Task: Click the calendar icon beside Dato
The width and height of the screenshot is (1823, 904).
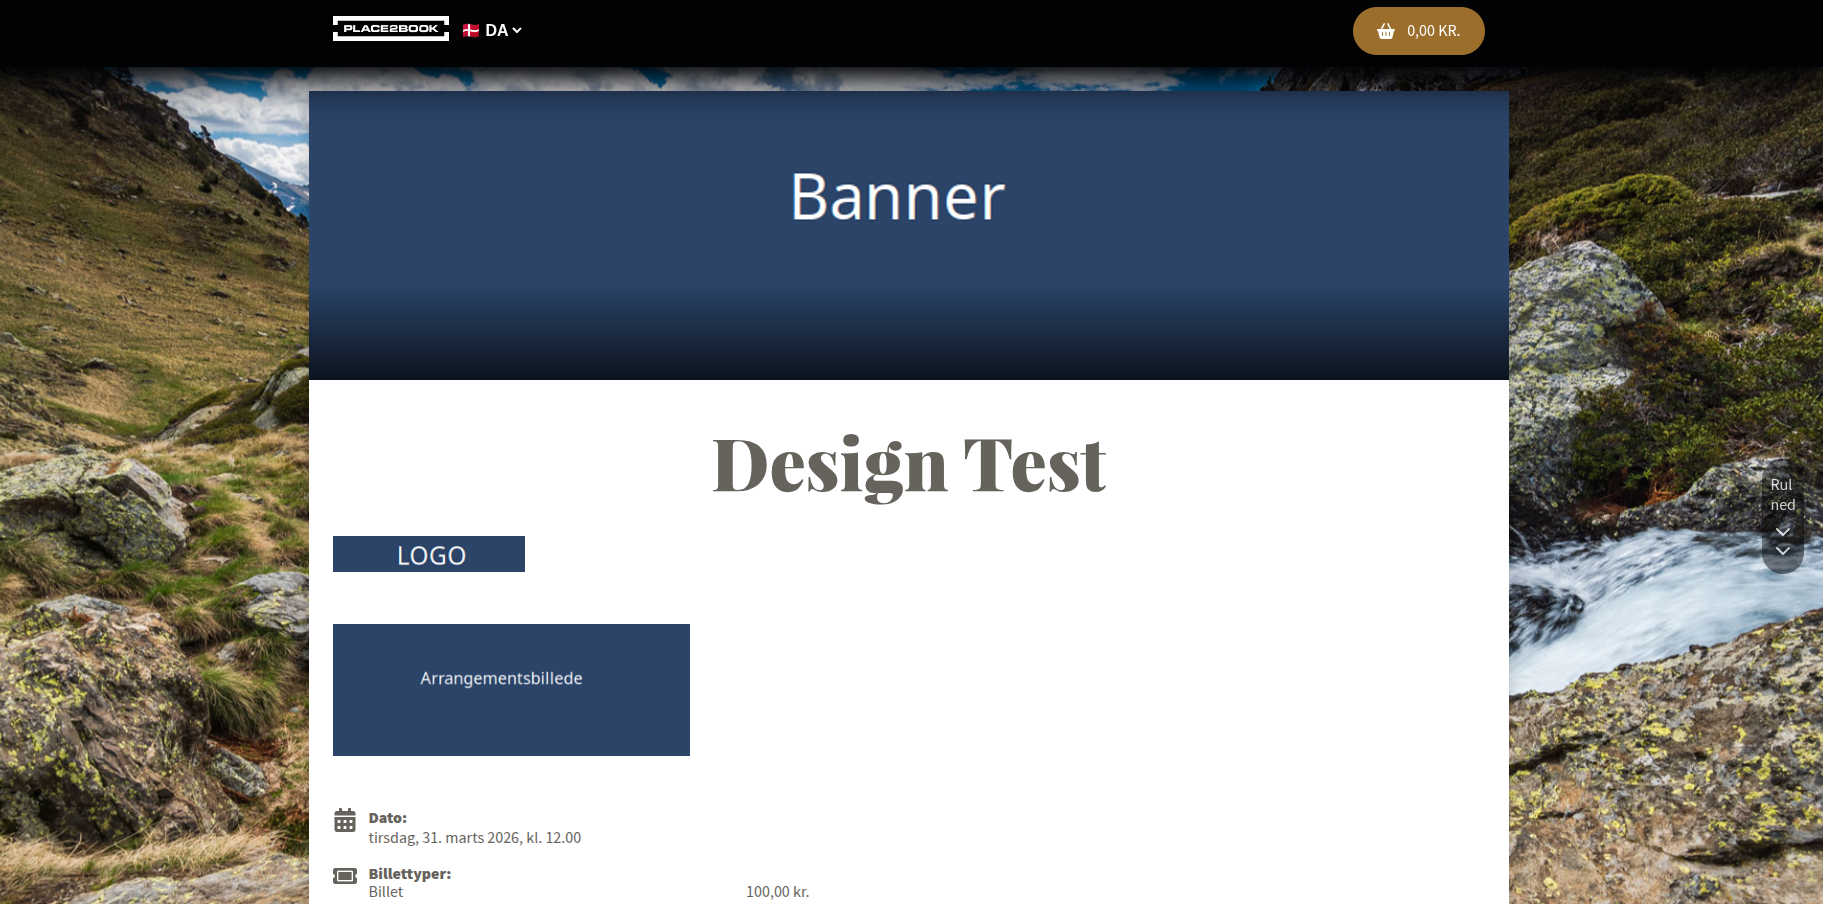Action: pos(345,821)
